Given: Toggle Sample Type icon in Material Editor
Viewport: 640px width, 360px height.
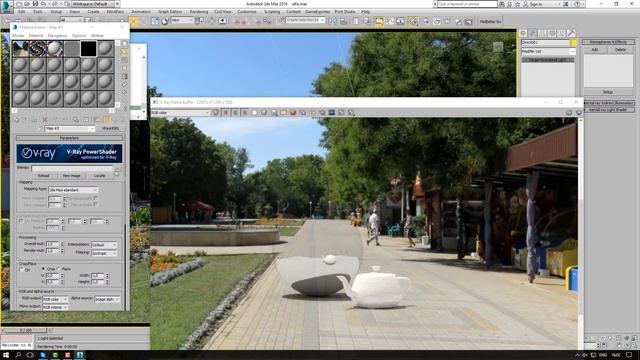Looking at the screenshot, I should (124, 44).
